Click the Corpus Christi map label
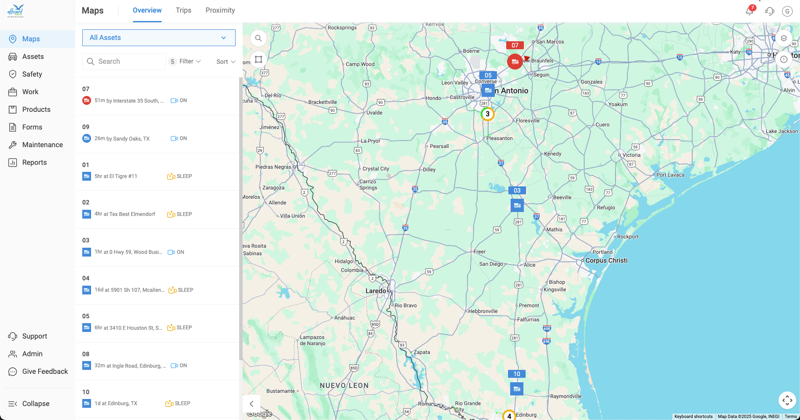Screen dimensions: 800x420 click(607, 260)
